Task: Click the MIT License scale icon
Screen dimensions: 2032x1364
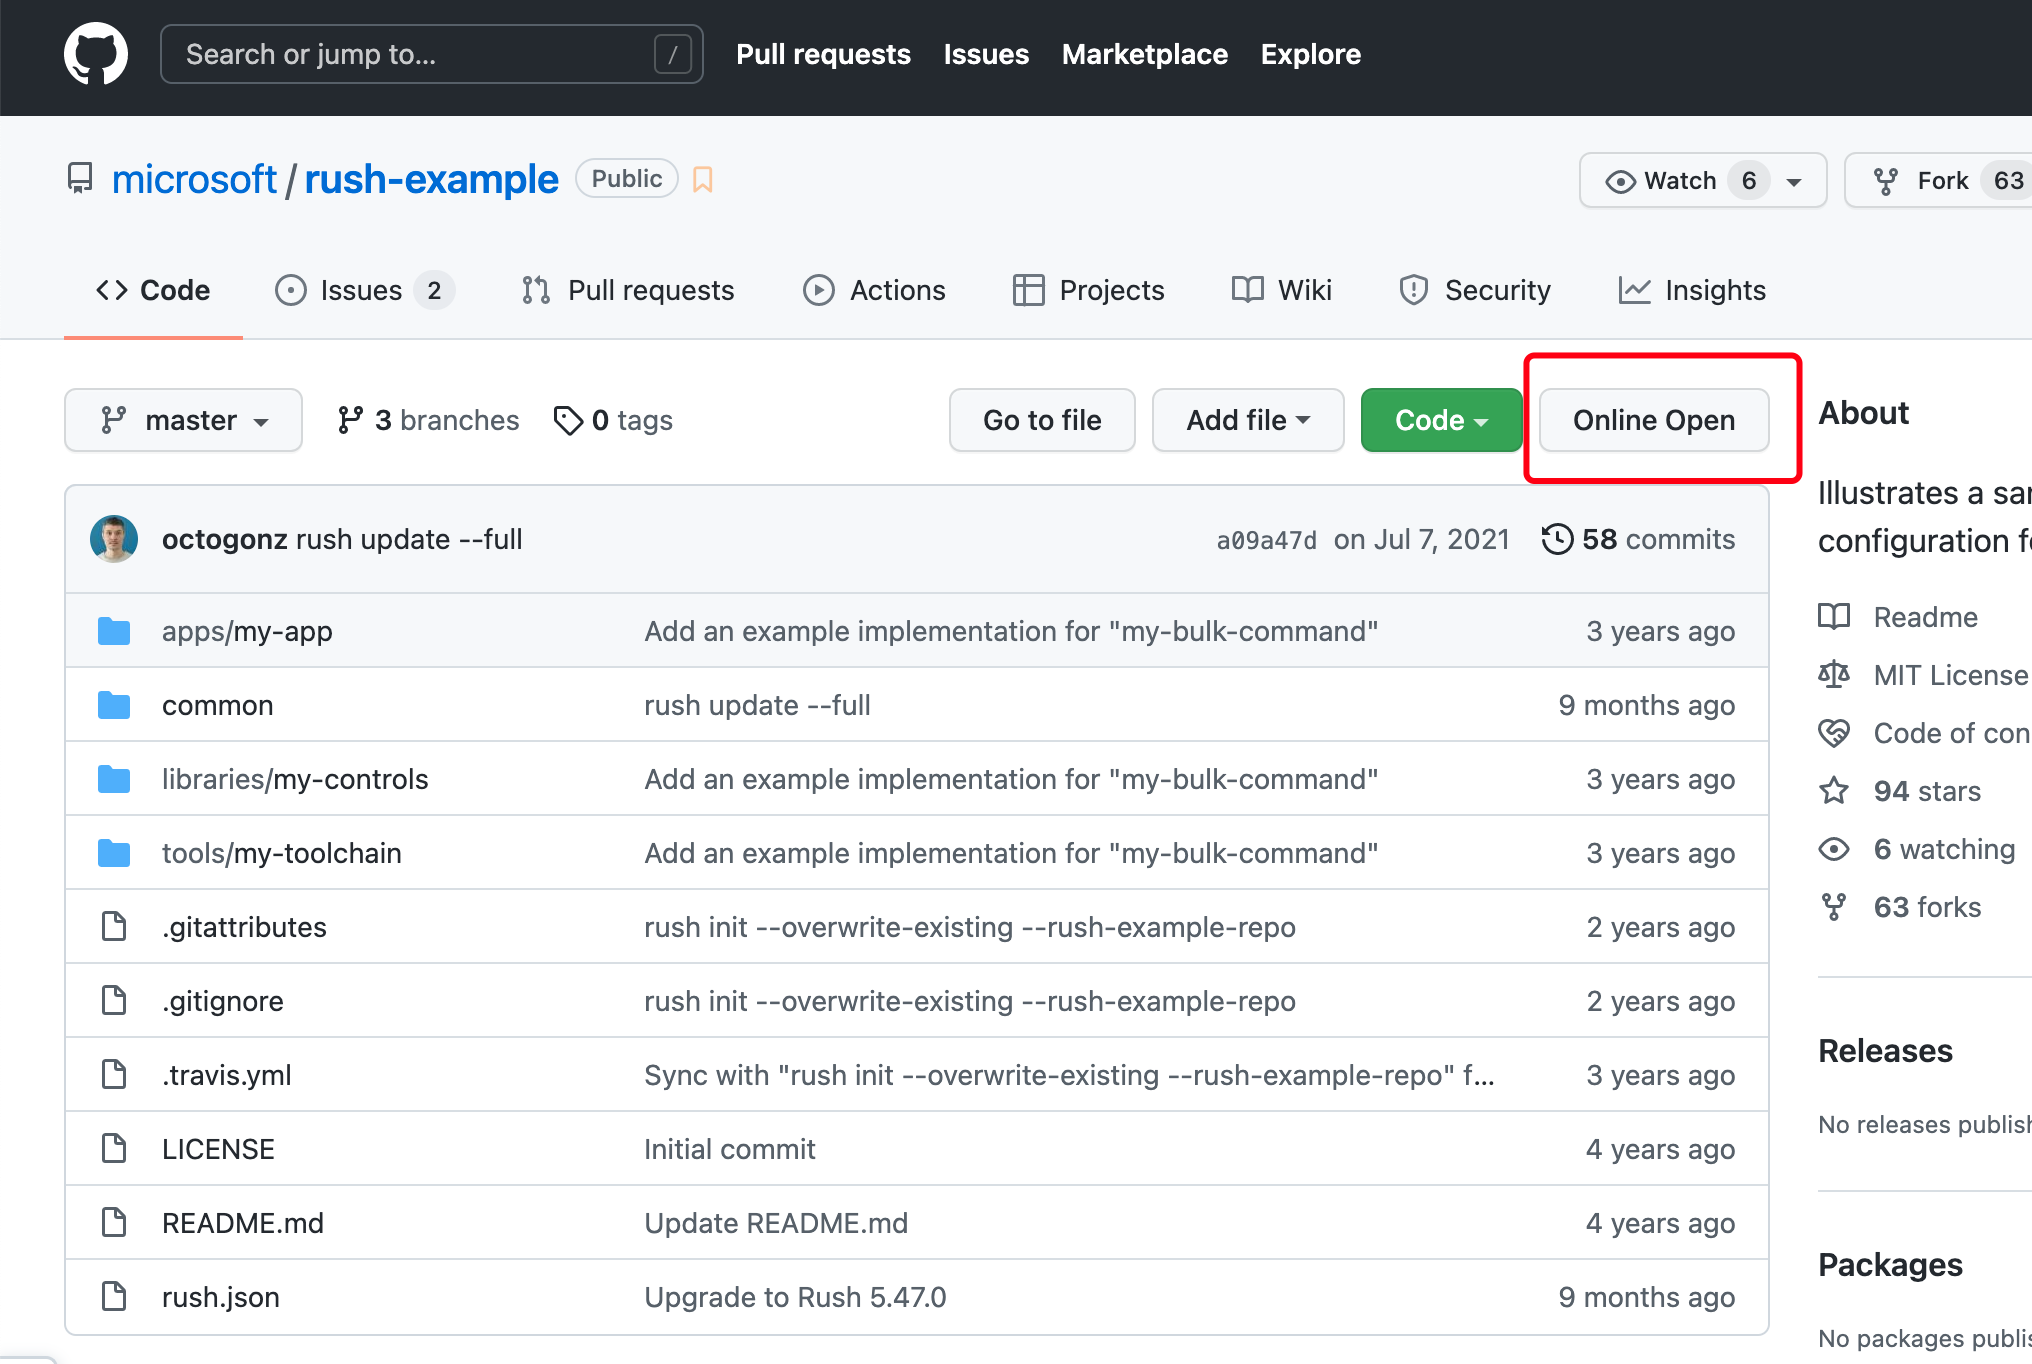Action: tap(1834, 675)
